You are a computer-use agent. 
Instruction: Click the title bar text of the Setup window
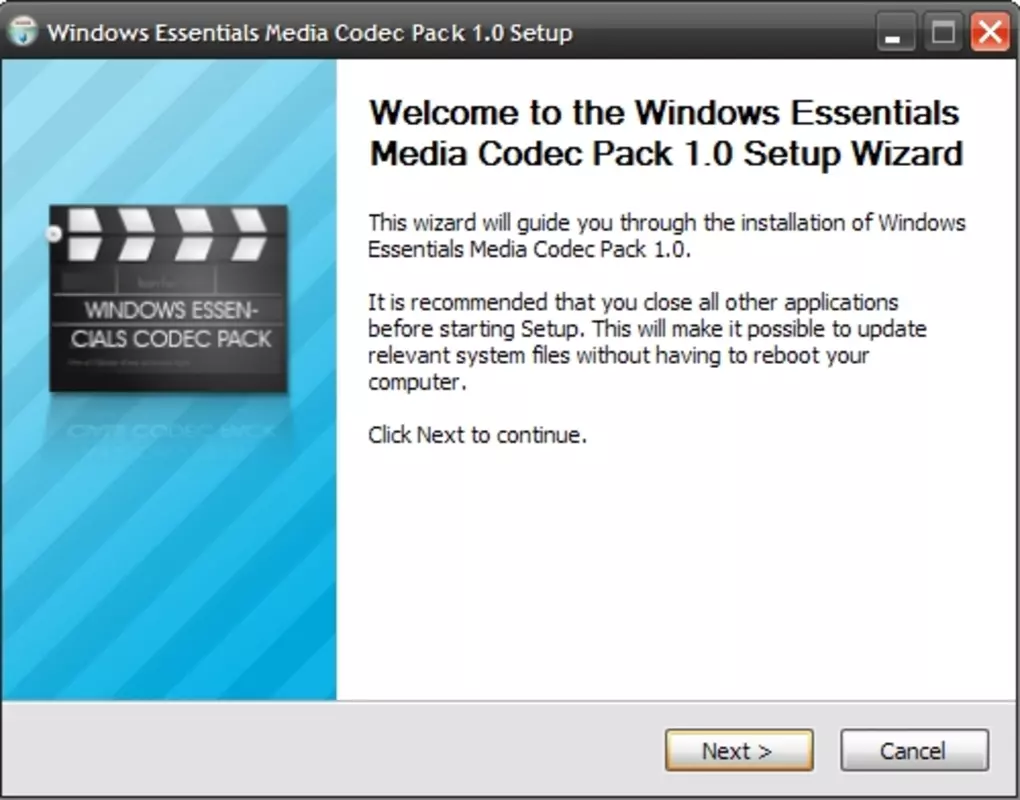pos(310,33)
